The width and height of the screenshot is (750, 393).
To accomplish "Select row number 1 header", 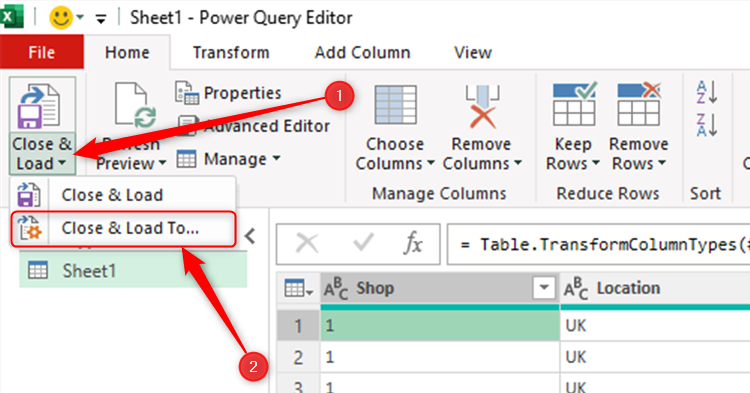I will pos(298,326).
